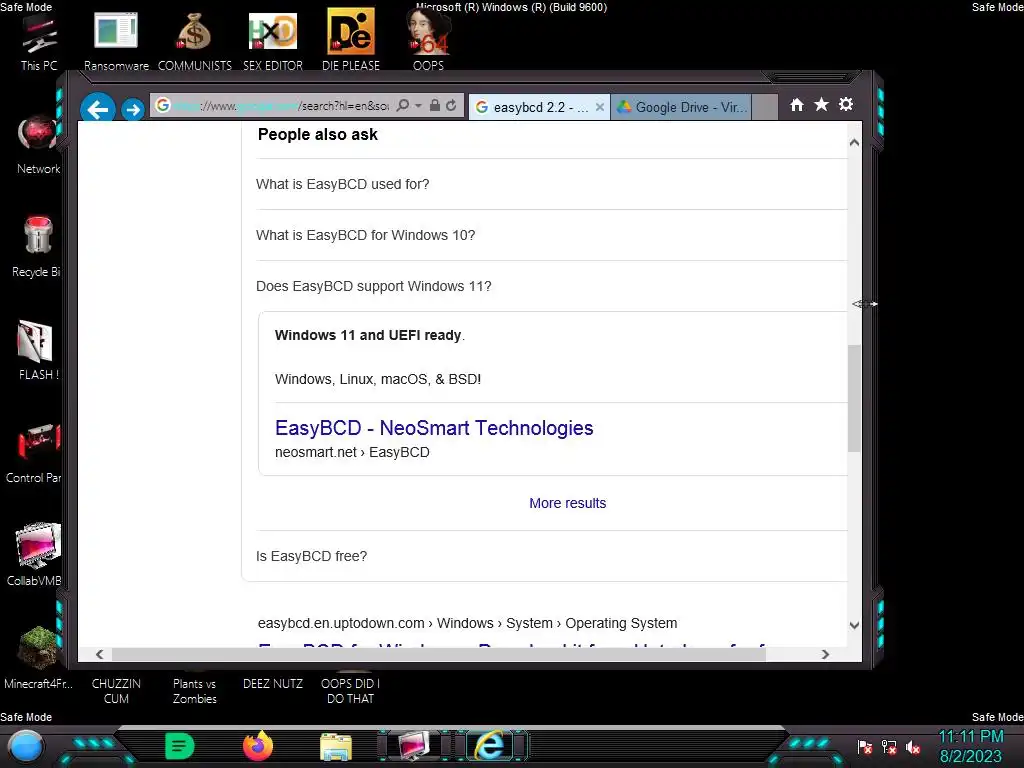Screen dimensions: 1024x768
Task: Click the network tray icon
Action: pyautogui.click(x=889, y=747)
